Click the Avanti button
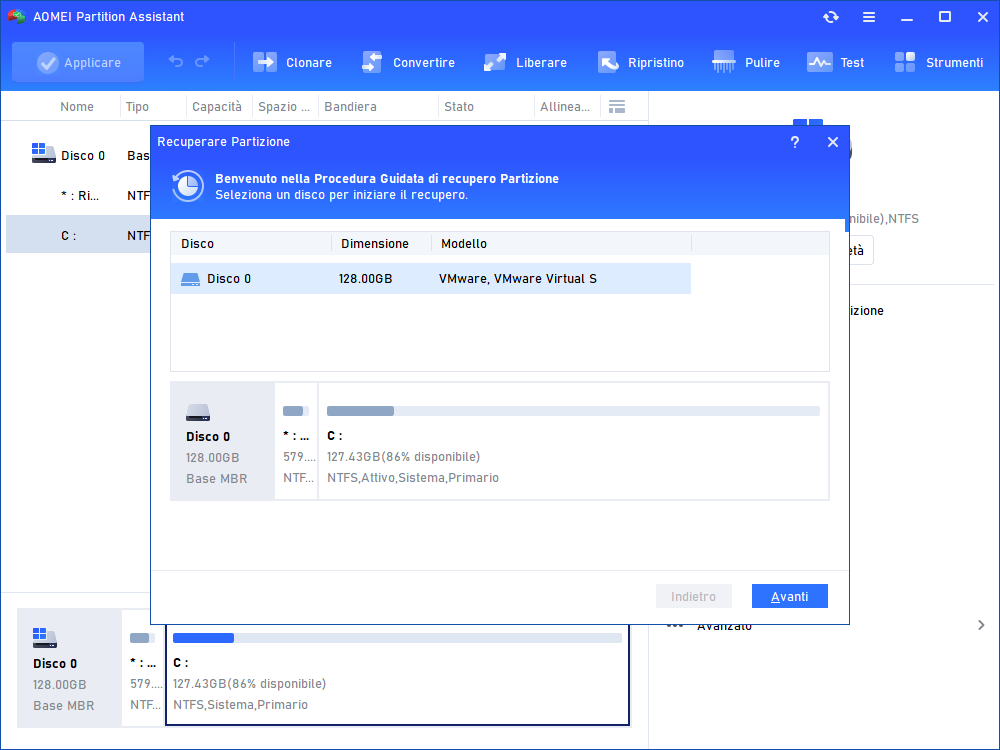Screen dimensions: 1000x750 [790, 596]
